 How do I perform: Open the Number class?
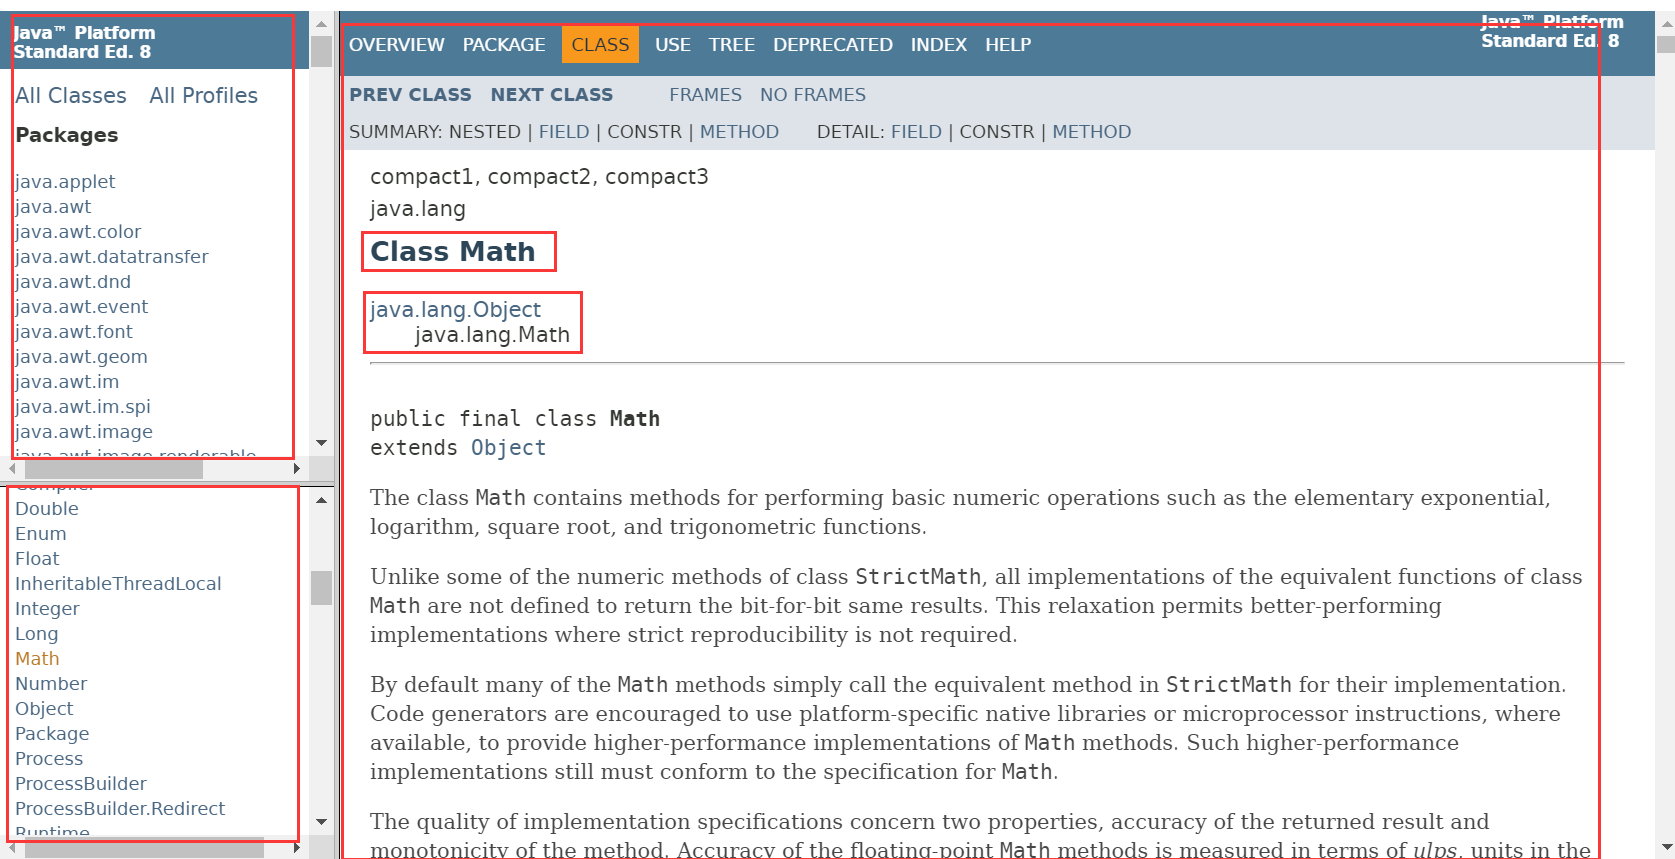click(x=51, y=684)
